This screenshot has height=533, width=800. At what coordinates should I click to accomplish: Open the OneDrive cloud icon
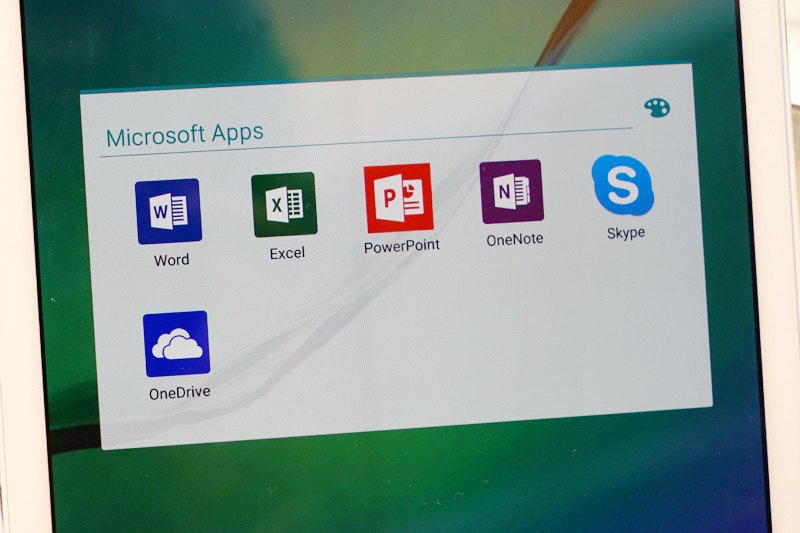click(x=177, y=344)
